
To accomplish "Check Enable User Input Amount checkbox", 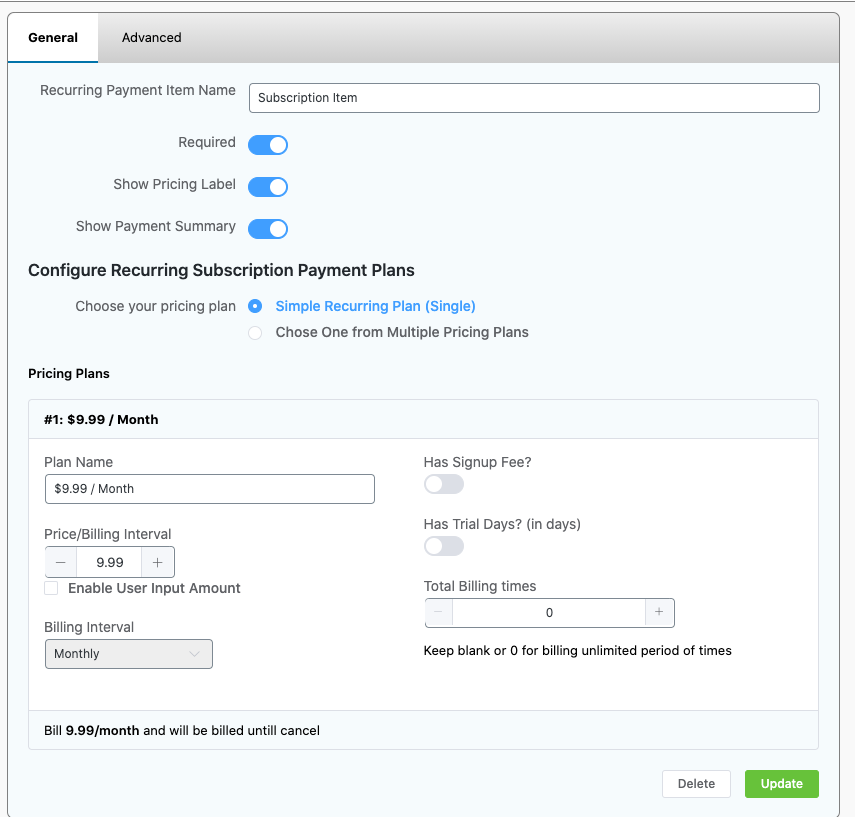I will click(51, 589).
